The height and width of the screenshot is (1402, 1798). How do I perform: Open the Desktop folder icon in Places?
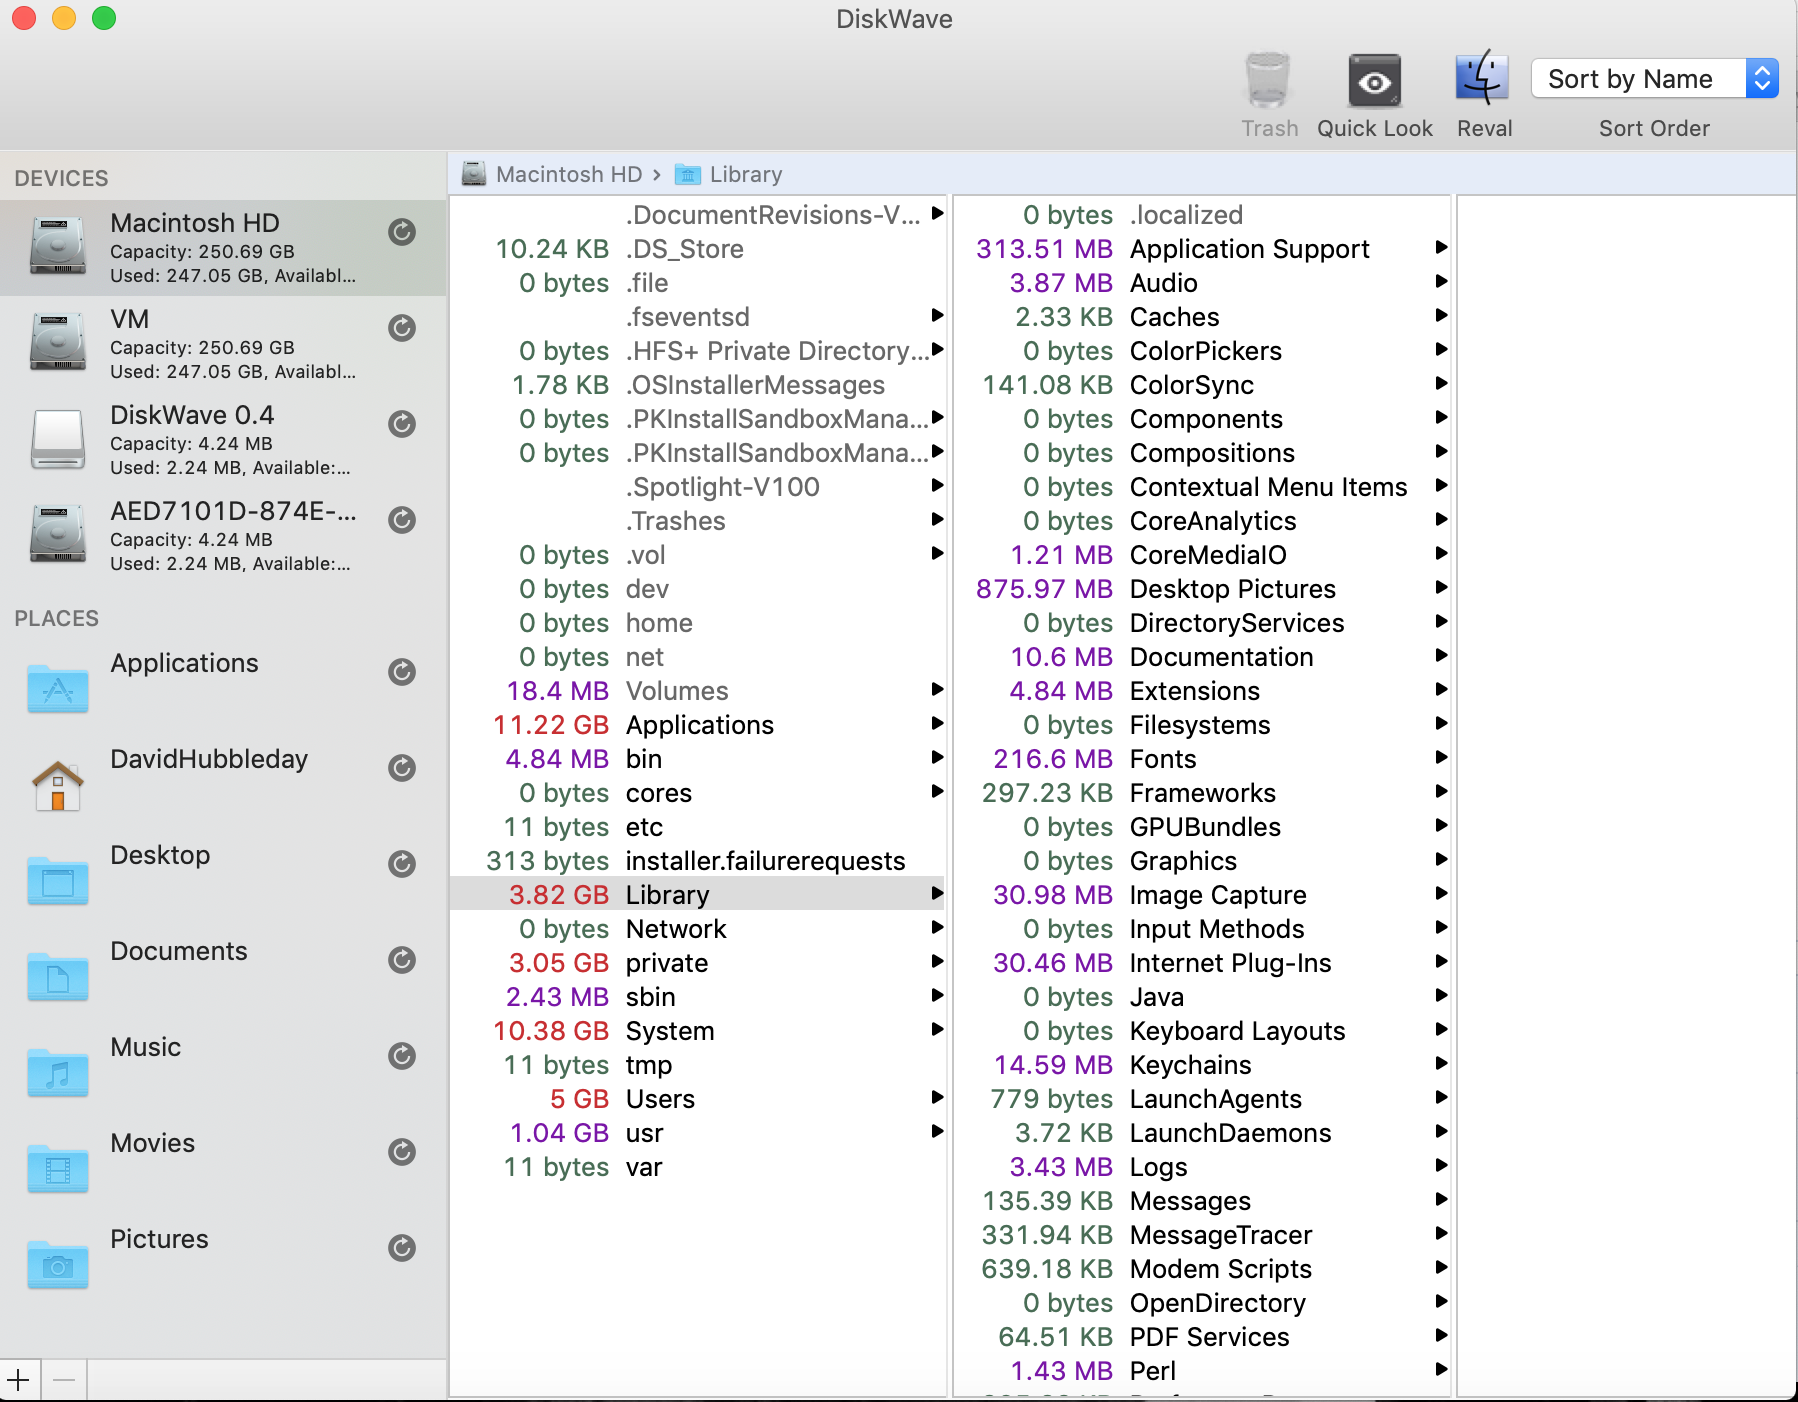coord(57,880)
